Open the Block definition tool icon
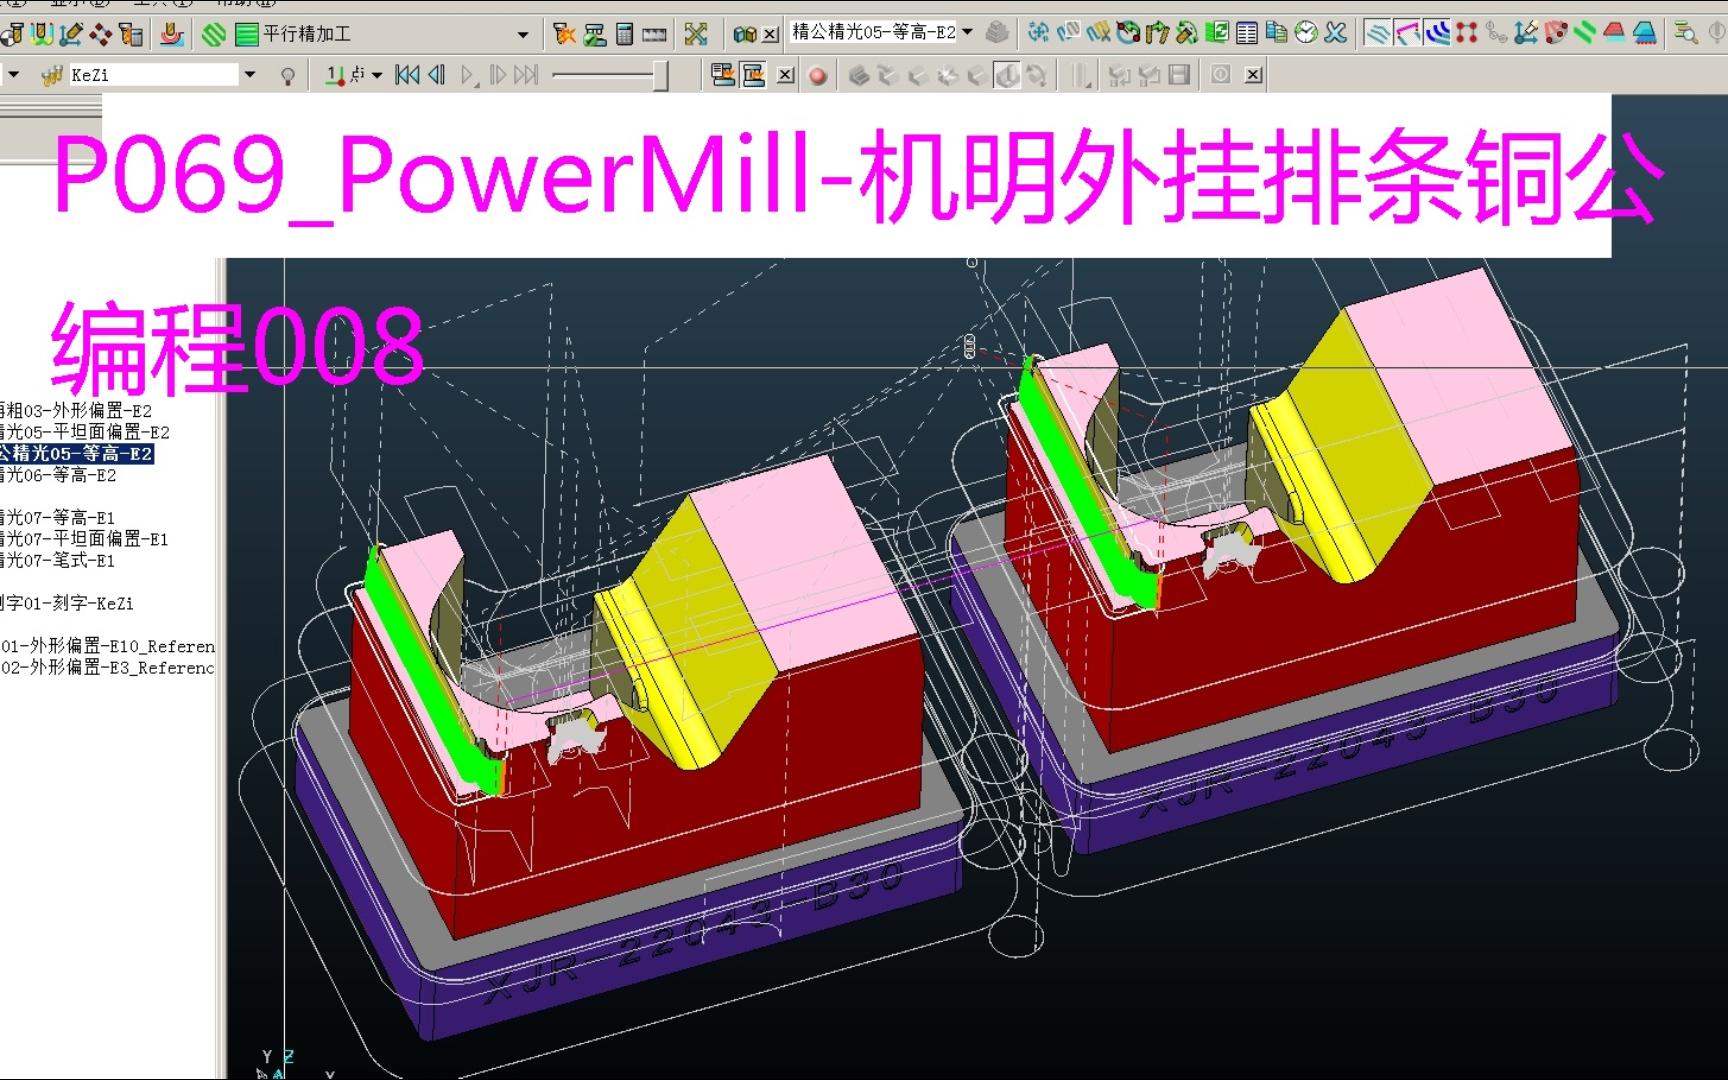 click(x=12, y=33)
